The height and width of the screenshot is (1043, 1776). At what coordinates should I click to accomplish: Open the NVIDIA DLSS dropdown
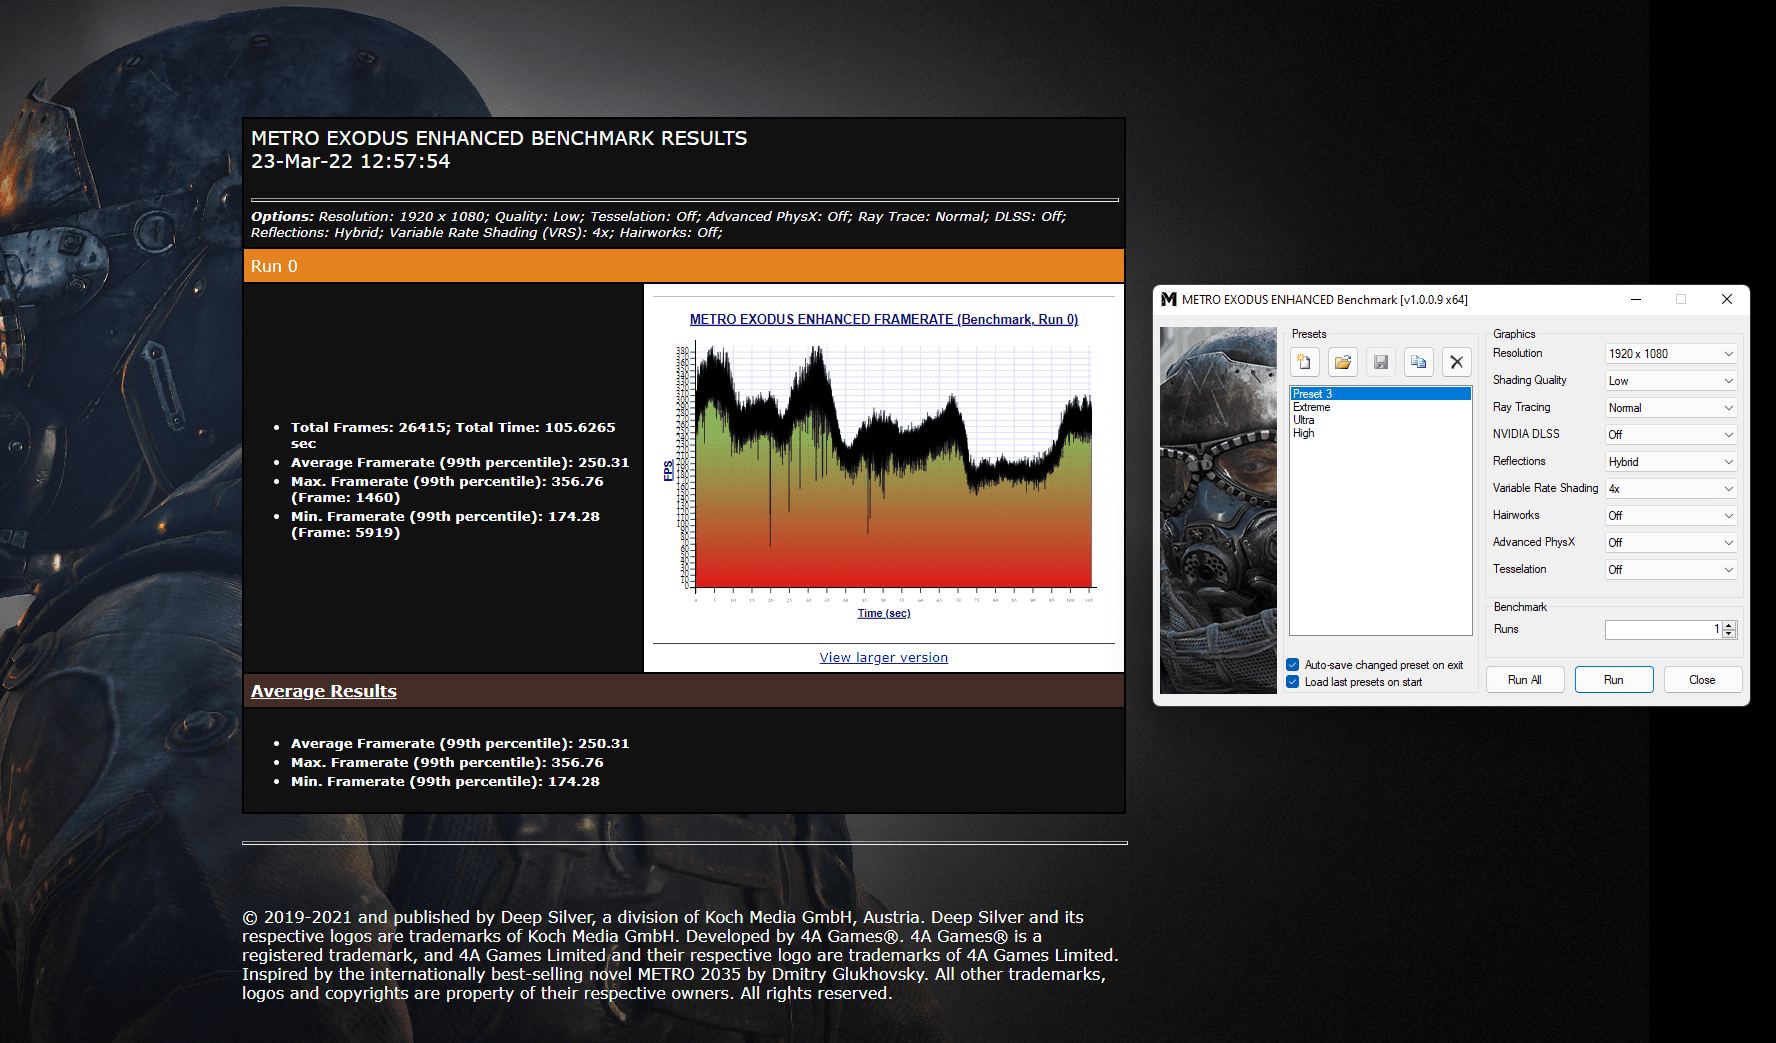point(1671,435)
